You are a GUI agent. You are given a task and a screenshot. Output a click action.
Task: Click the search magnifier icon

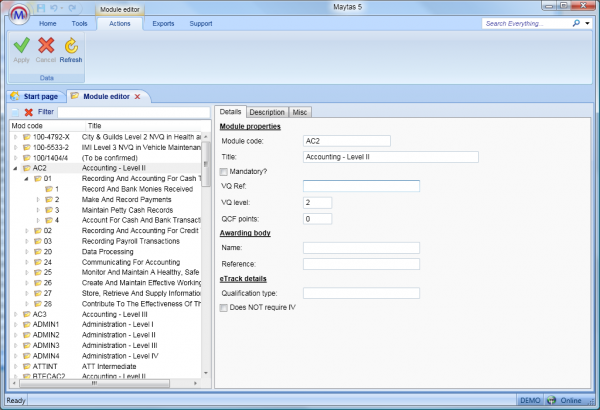575,22
